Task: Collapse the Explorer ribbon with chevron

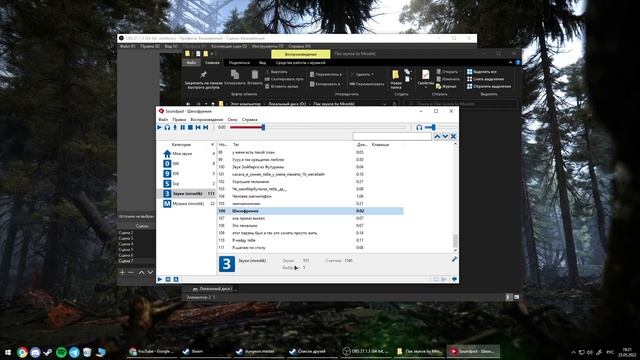Action: (510, 63)
